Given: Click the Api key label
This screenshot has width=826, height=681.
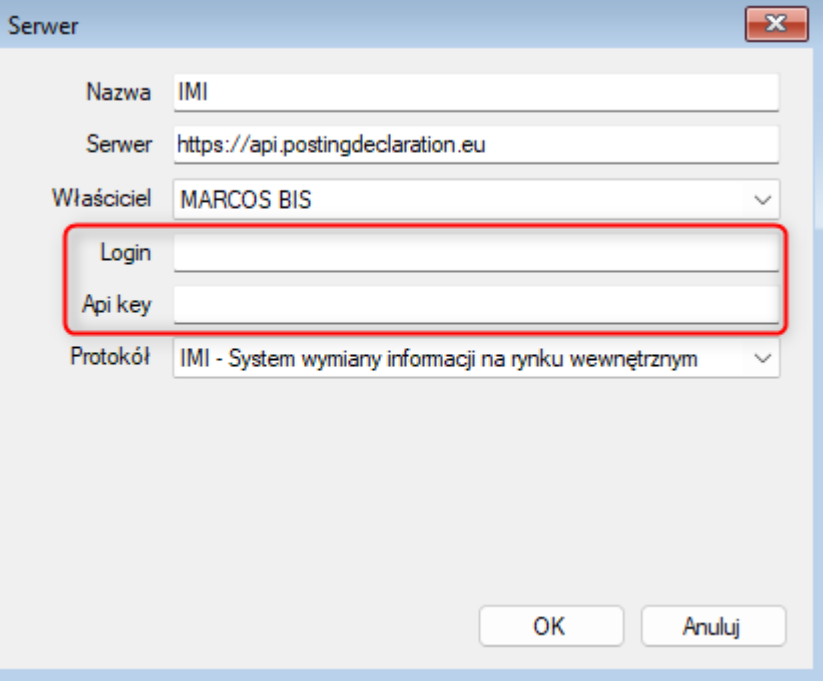Looking at the screenshot, I should click(117, 304).
